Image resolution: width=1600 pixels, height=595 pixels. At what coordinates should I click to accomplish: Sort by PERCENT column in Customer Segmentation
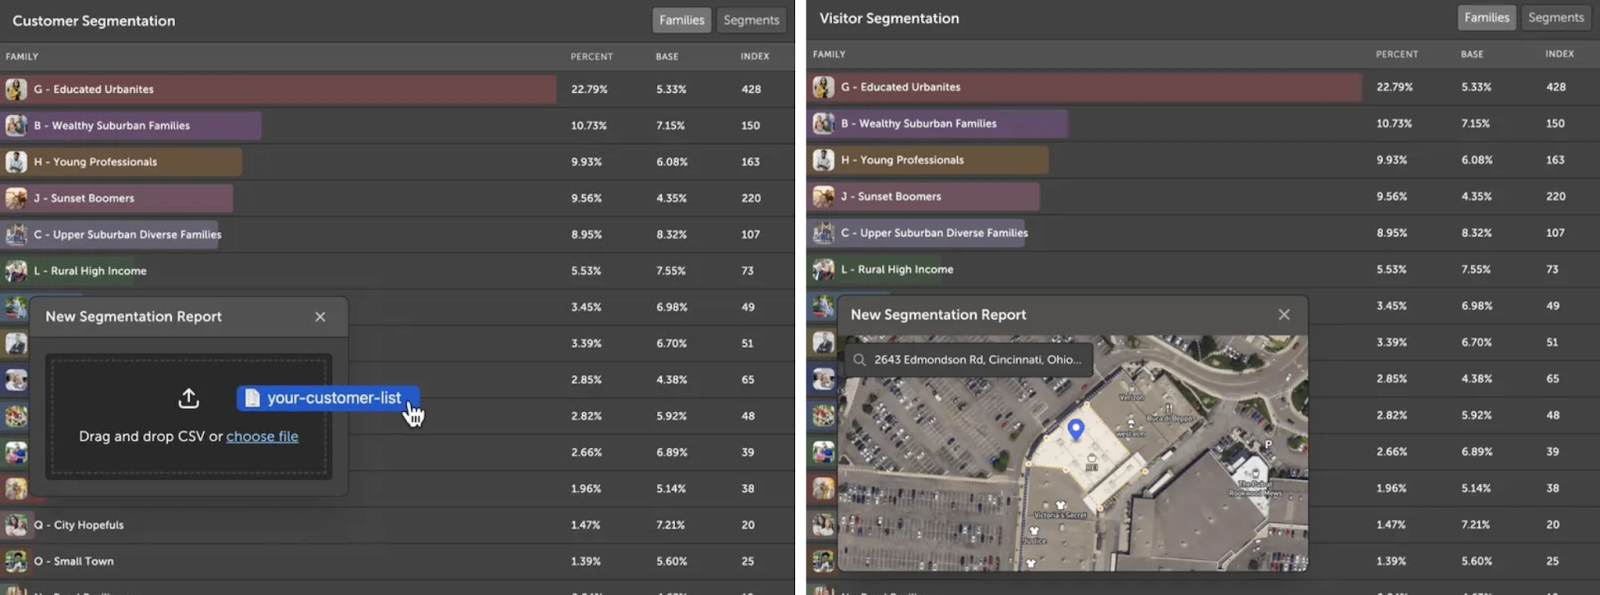[592, 57]
